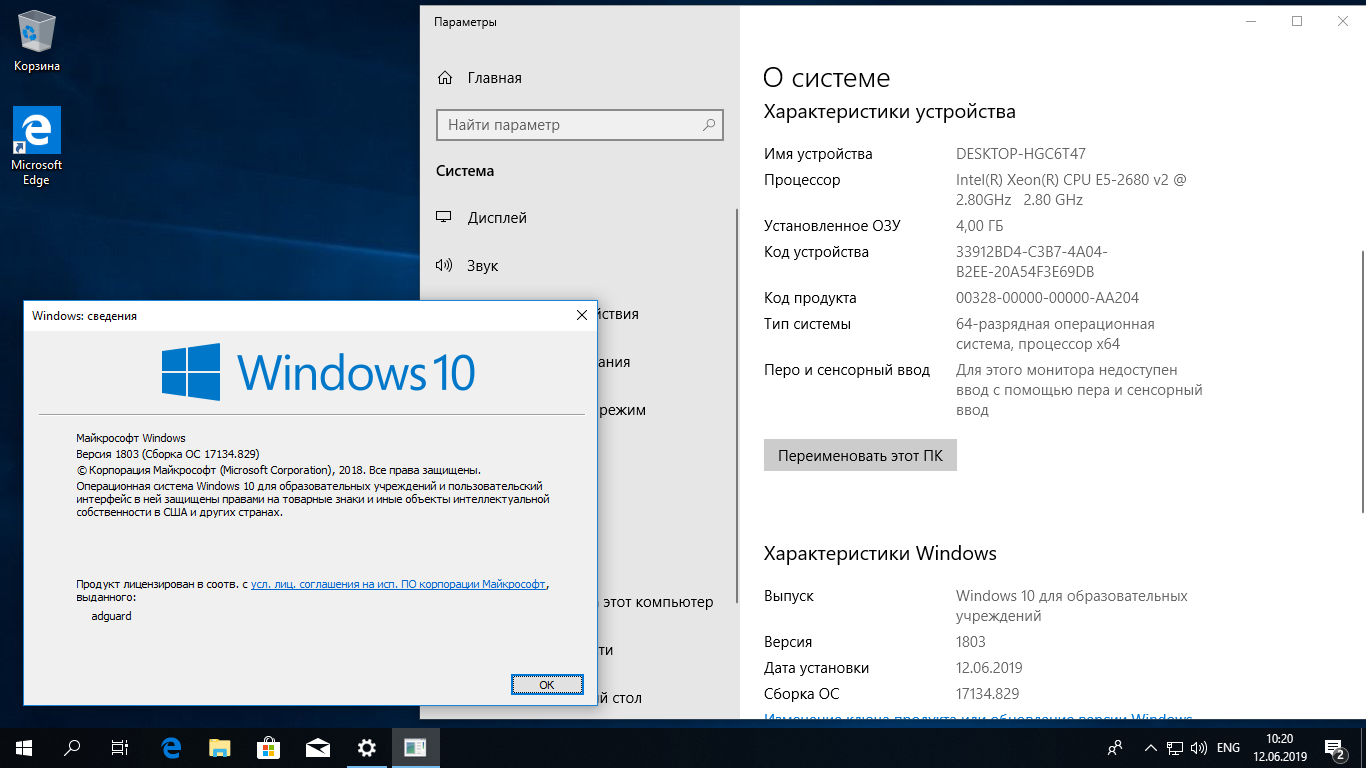Click the Windows 10 logo in dialog
1366x768 pixels.
pos(318,372)
